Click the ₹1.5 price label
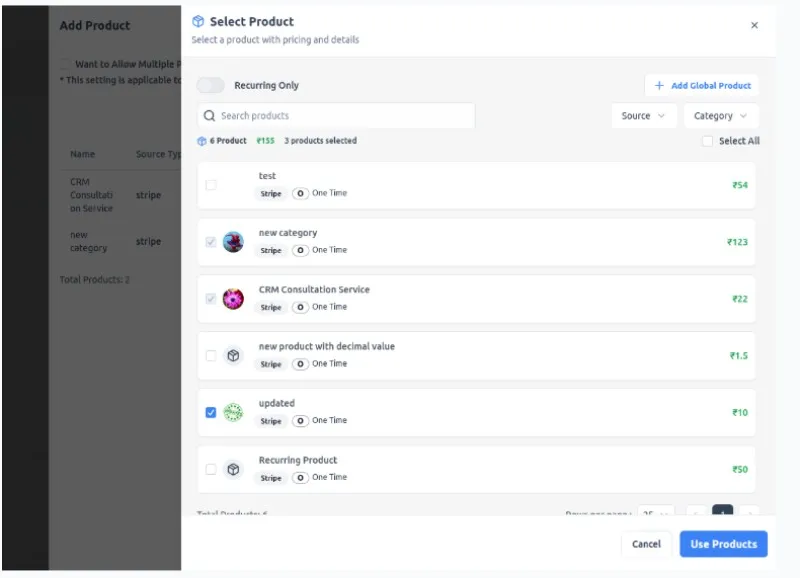The width and height of the screenshot is (800, 578). [739, 356]
